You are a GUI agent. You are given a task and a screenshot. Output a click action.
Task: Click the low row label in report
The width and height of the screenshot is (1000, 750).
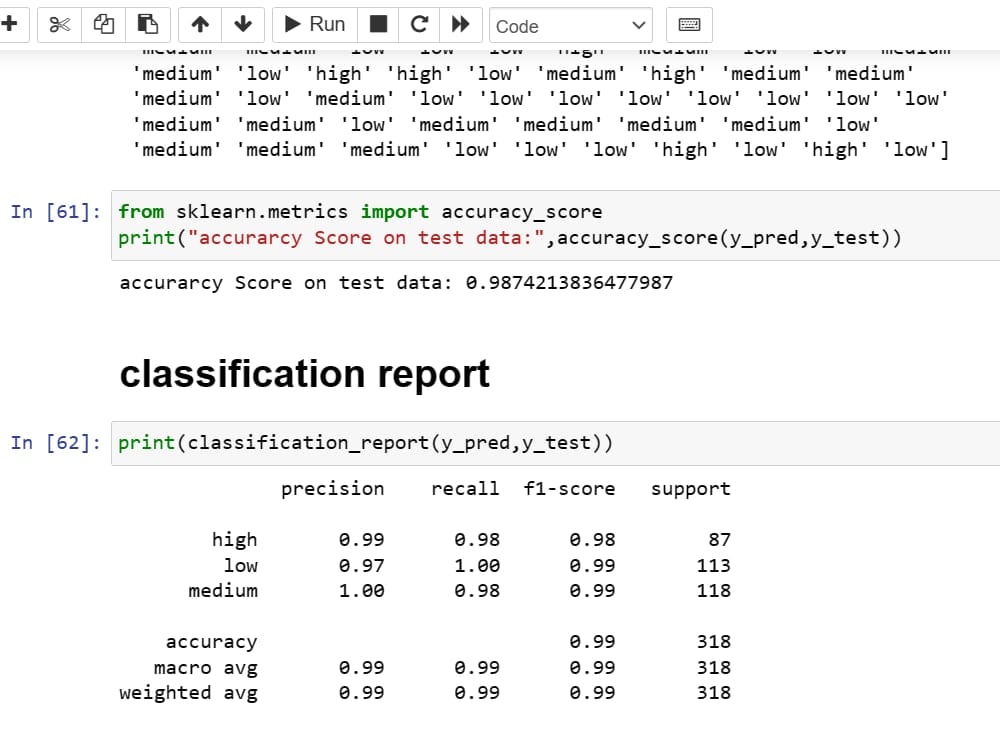[240, 565]
